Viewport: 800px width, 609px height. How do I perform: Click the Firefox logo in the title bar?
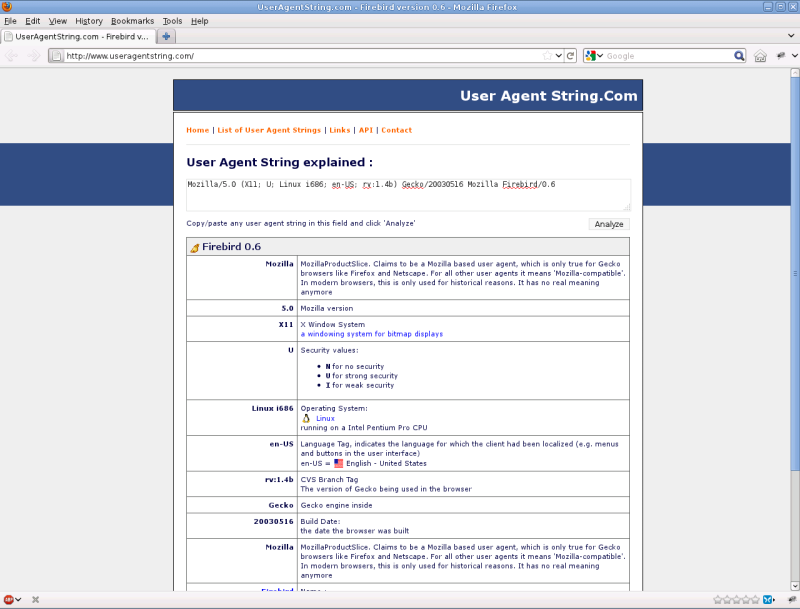7,7
